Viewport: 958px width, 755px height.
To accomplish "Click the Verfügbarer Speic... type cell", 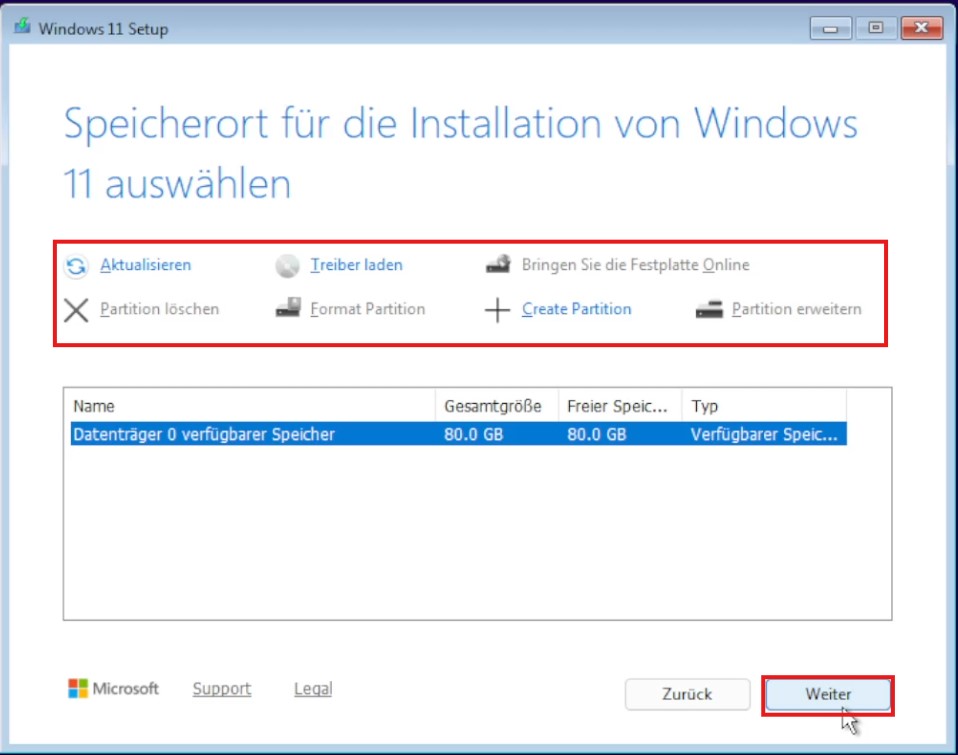I will pos(764,434).
